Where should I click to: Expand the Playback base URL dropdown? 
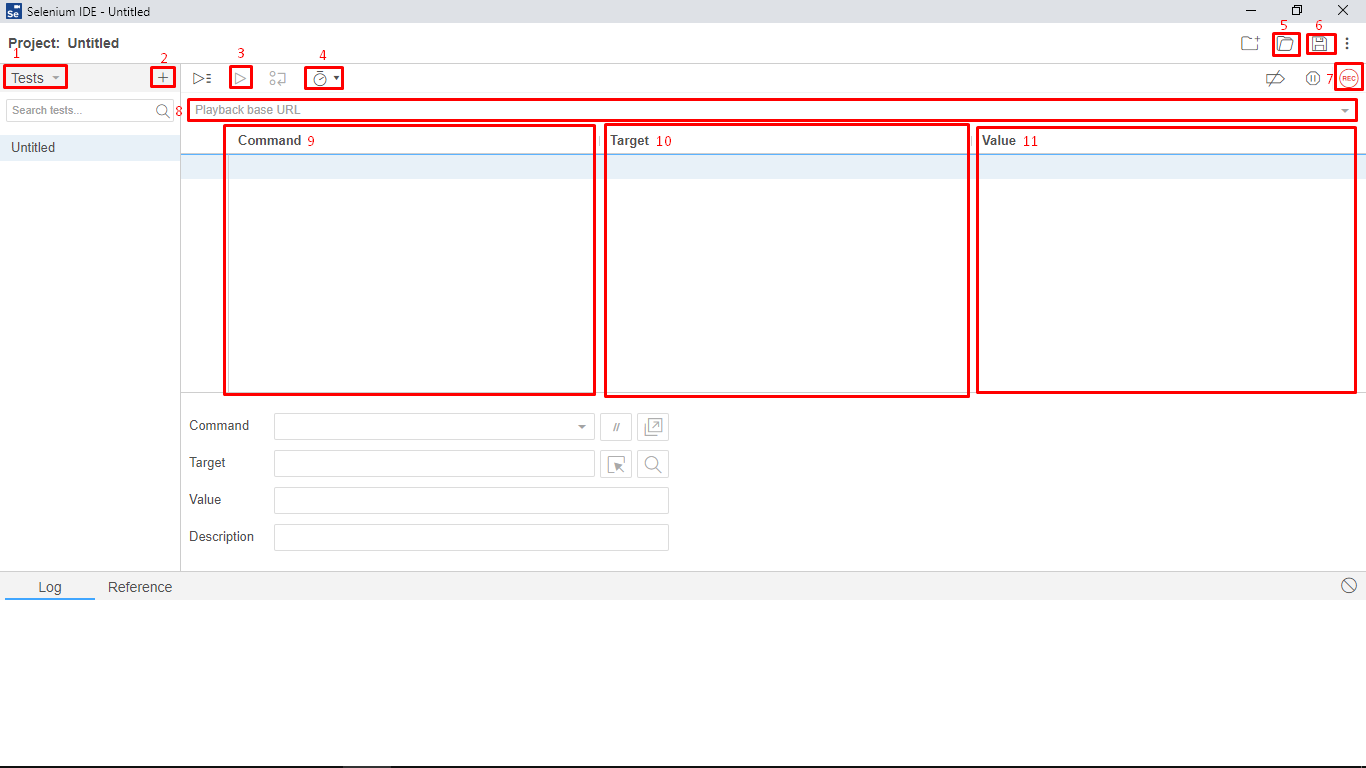pos(1346,110)
